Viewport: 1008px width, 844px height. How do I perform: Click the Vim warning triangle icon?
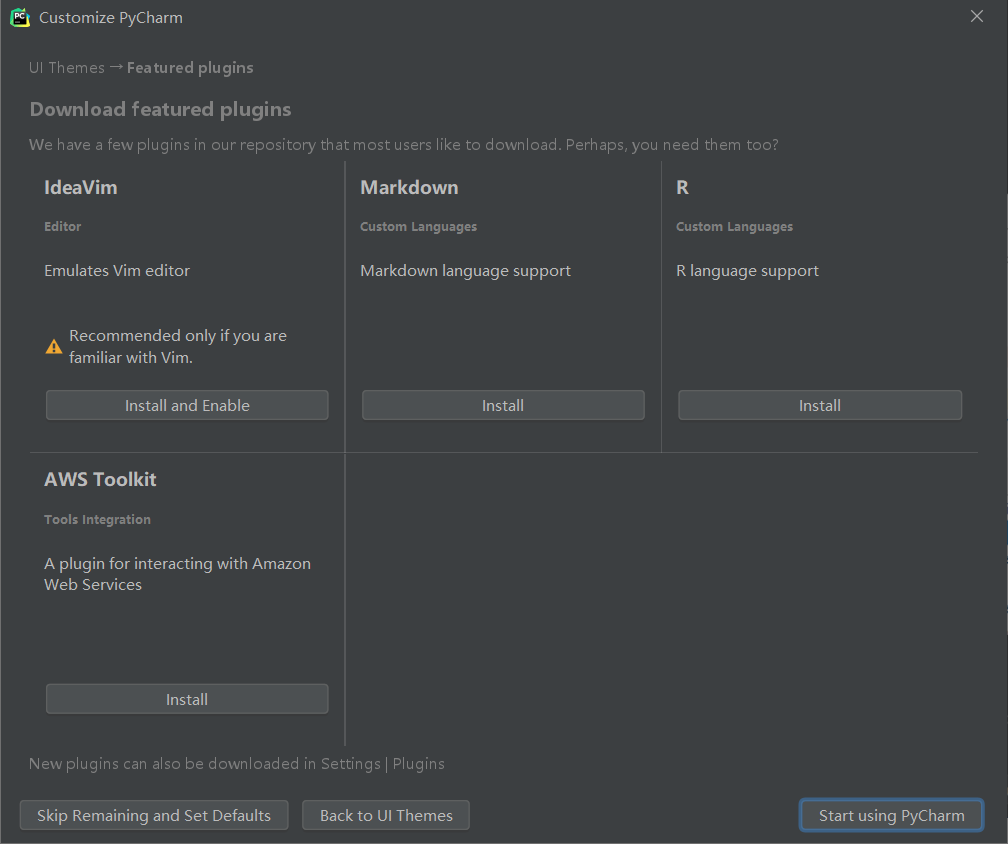click(x=54, y=347)
